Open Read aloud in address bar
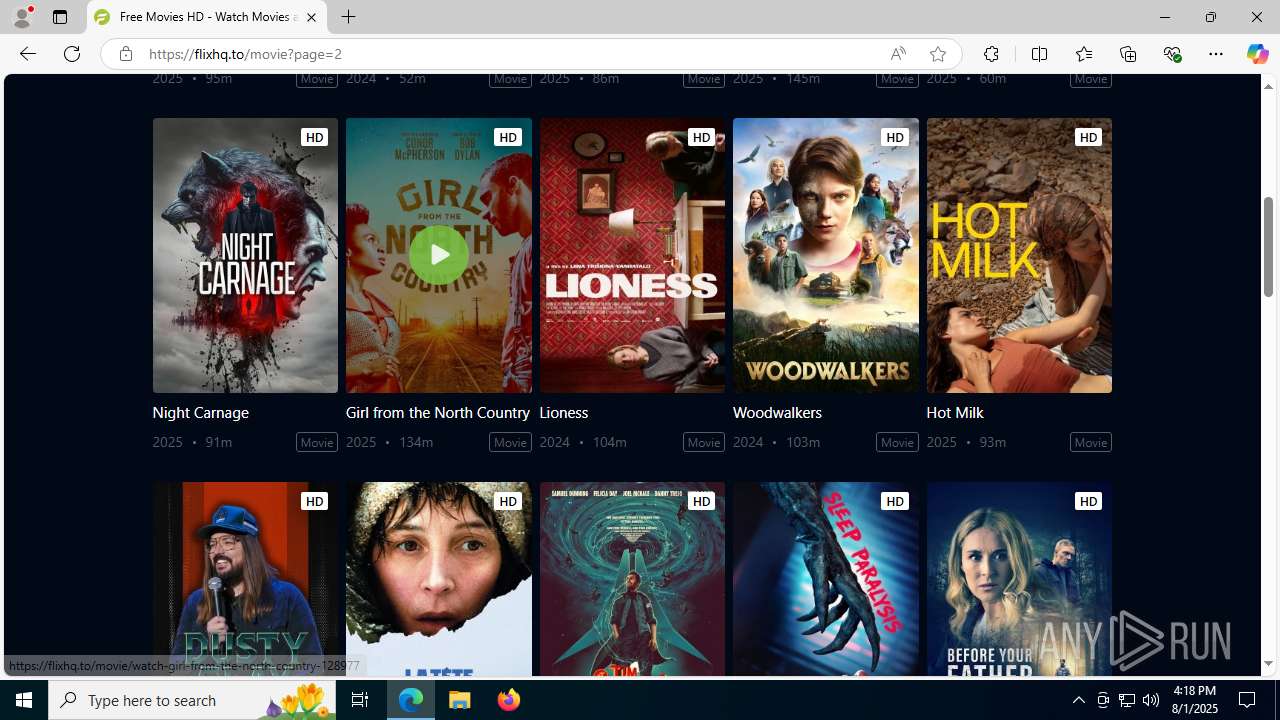 (897, 54)
